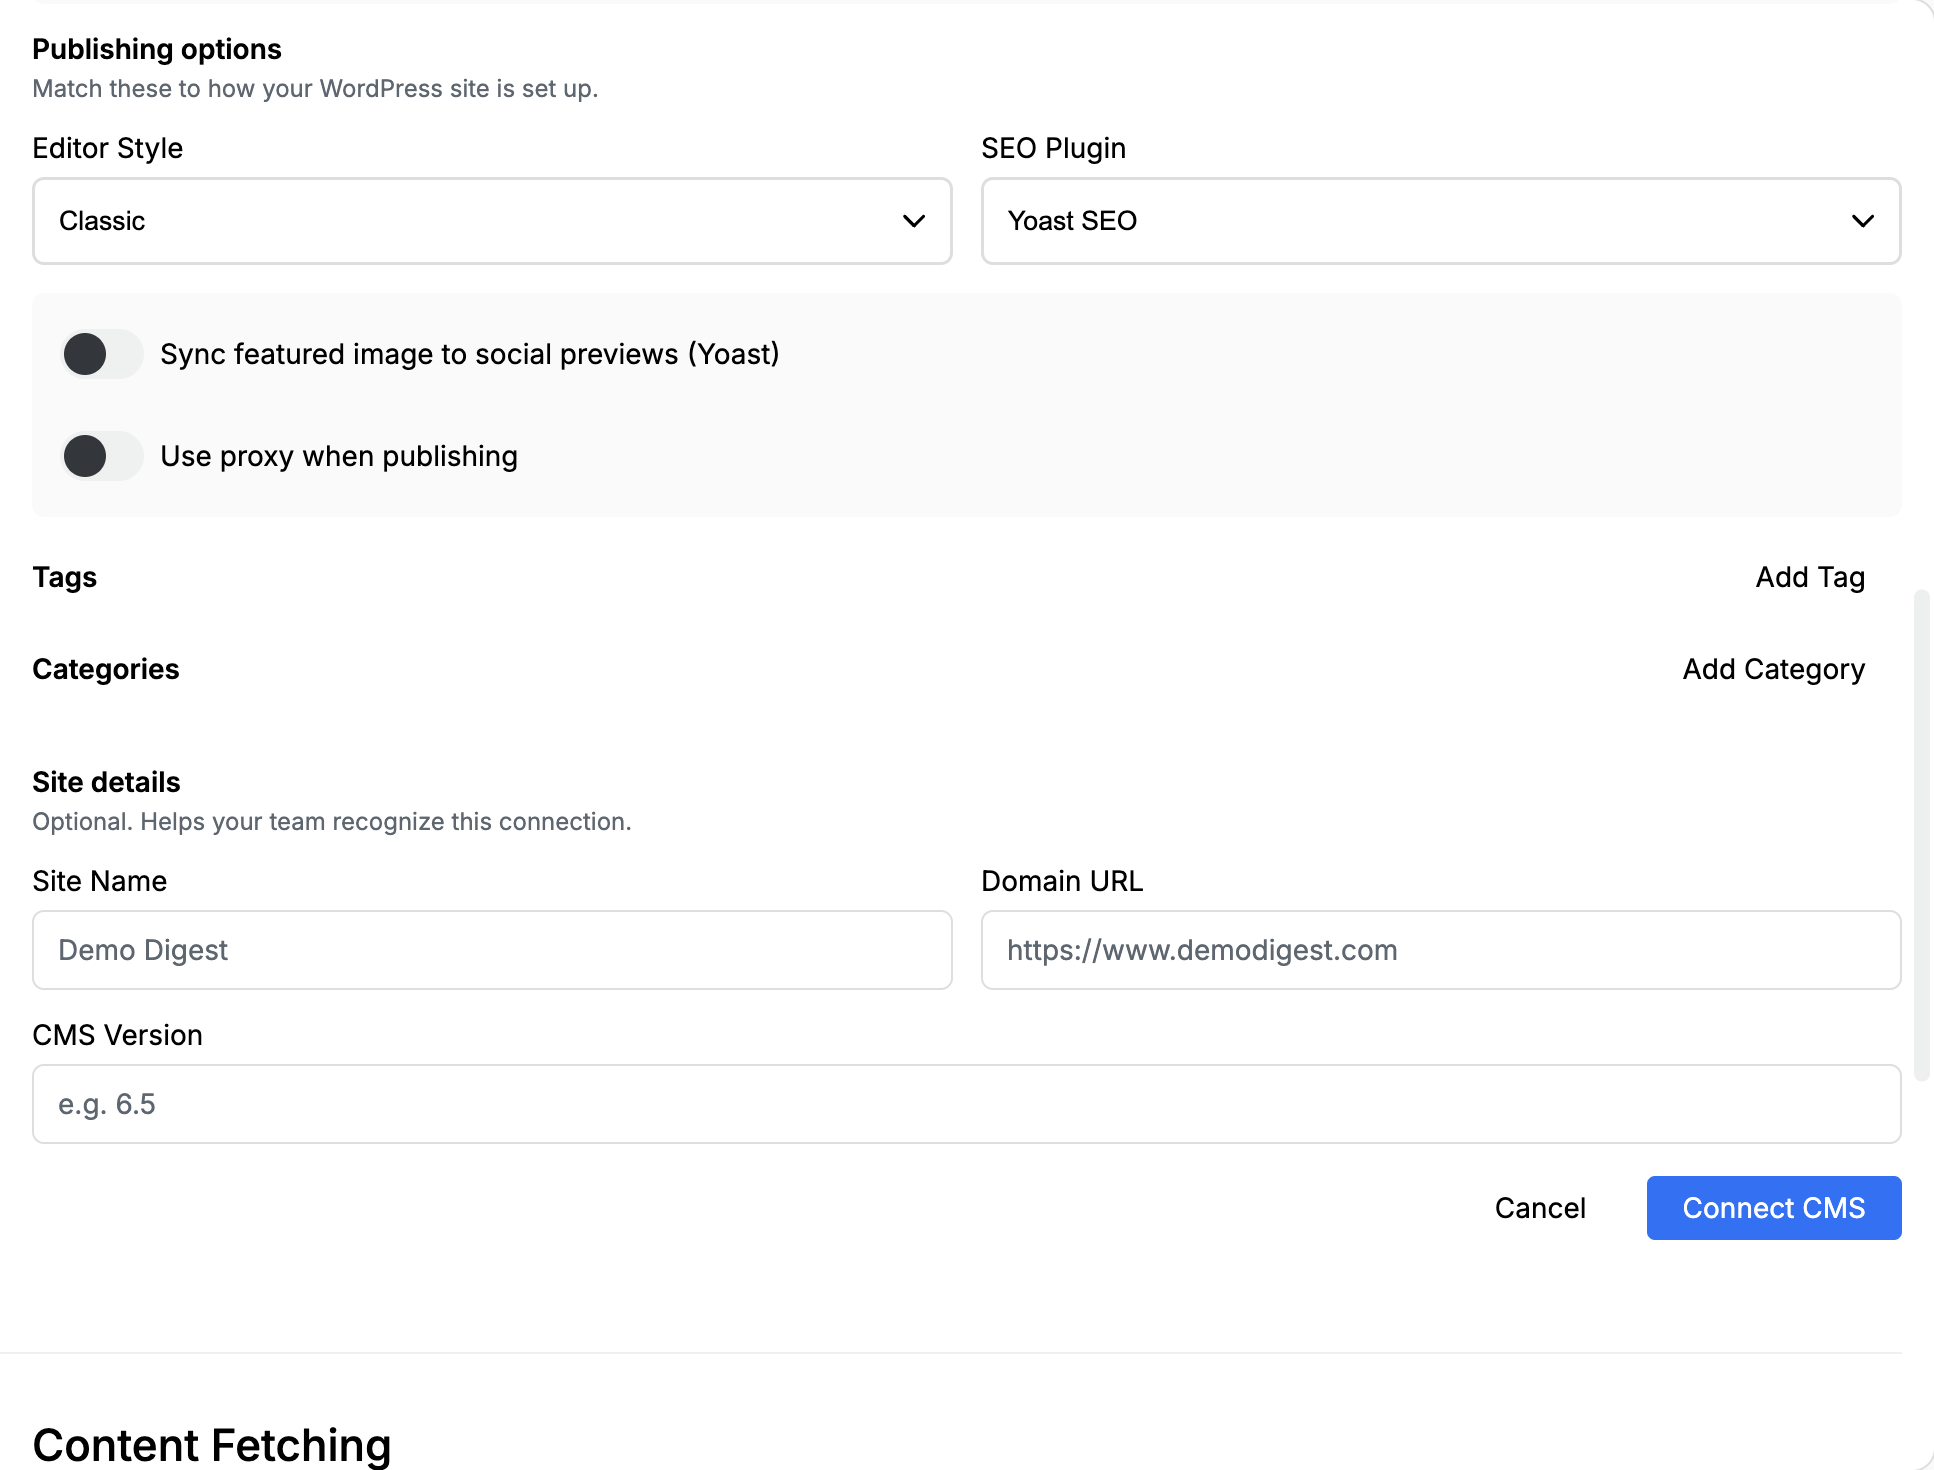Click the Tags section label
Image resolution: width=1934 pixels, height=1470 pixels.
65,577
